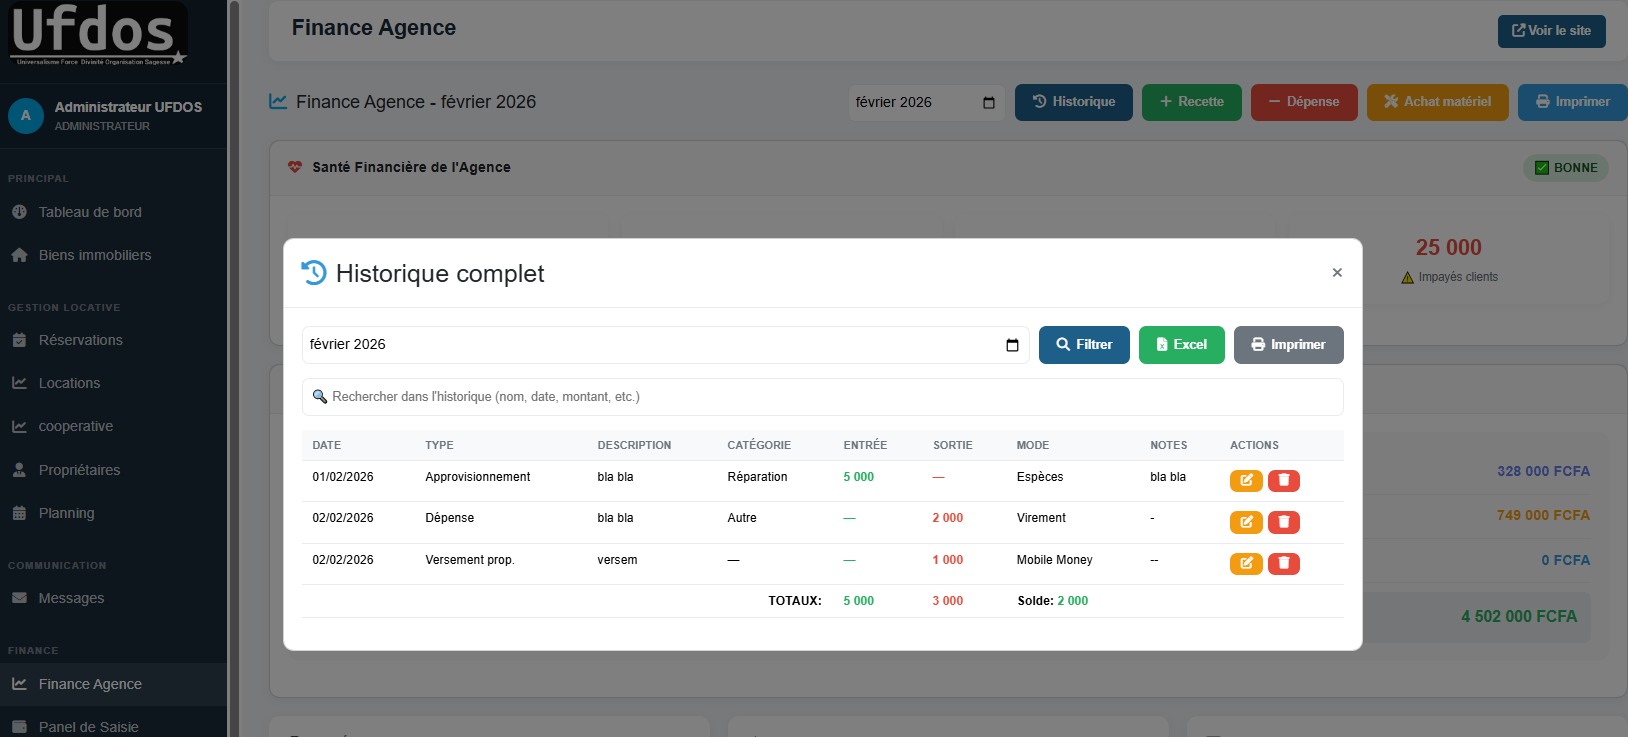
Task: Edit the Dépense row entry
Action: (1245, 522)
